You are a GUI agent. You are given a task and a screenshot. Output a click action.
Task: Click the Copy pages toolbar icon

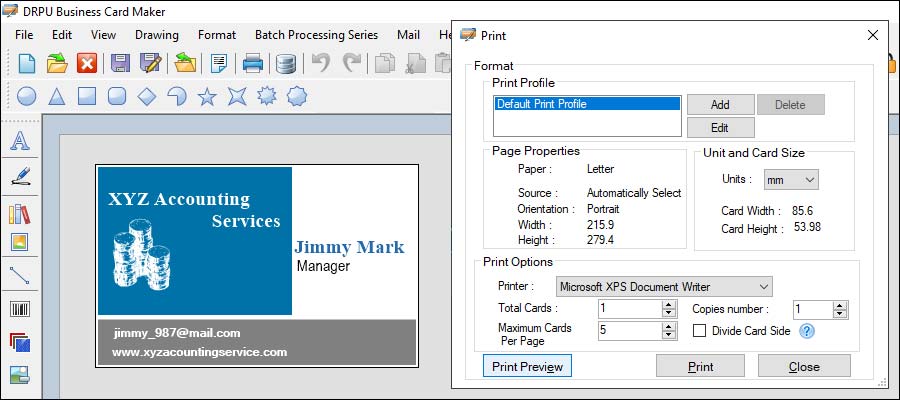(x=385, y=63)
